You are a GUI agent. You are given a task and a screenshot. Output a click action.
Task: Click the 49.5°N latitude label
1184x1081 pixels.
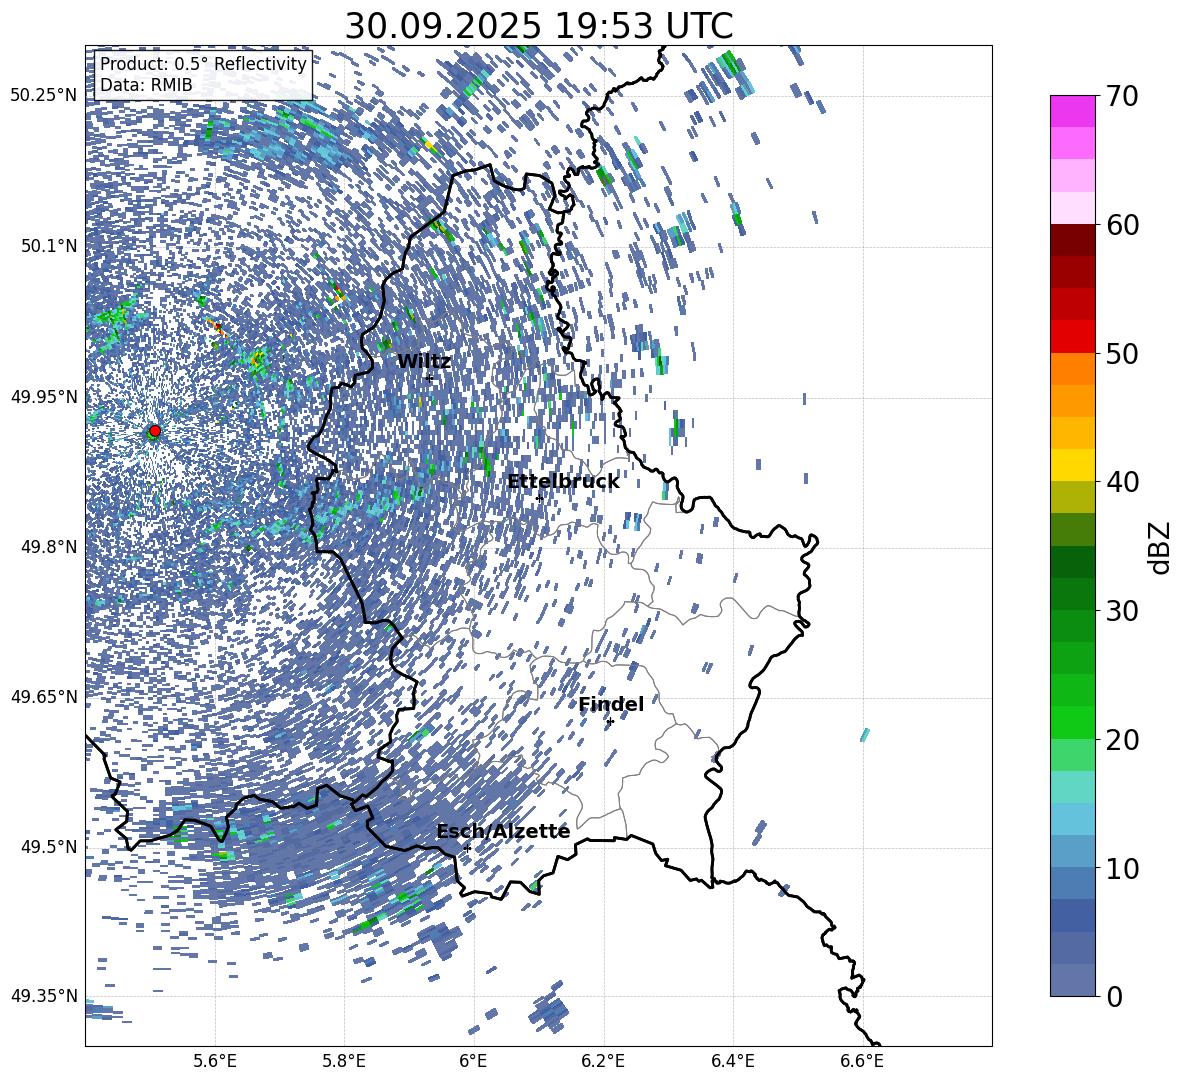50,846
